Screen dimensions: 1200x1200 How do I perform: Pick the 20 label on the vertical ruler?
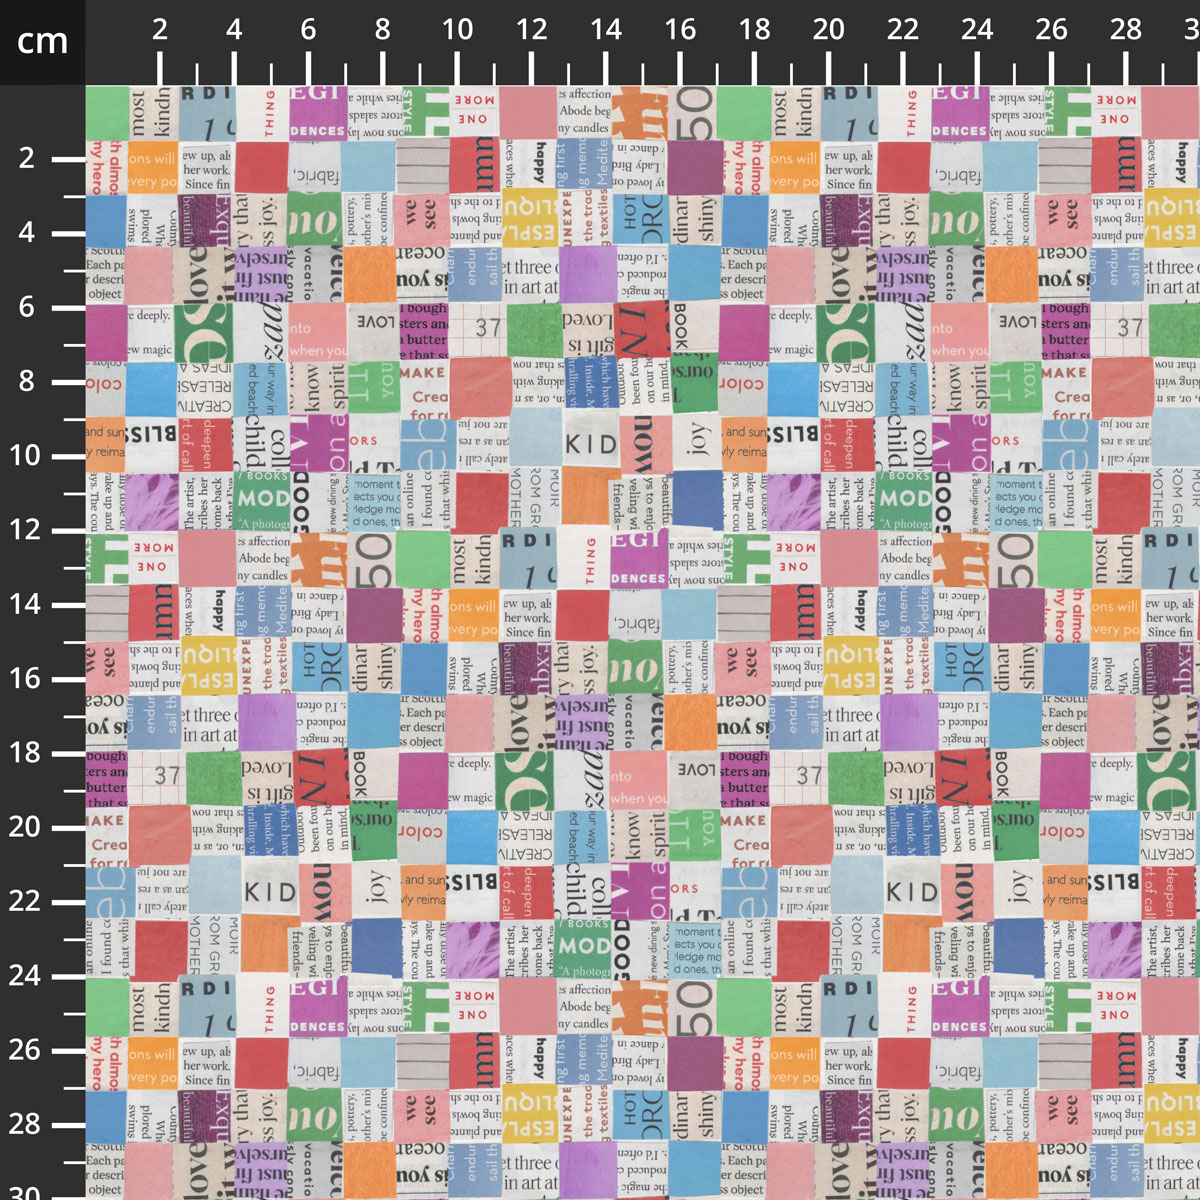pyautogui.click(x=26, y=827)
